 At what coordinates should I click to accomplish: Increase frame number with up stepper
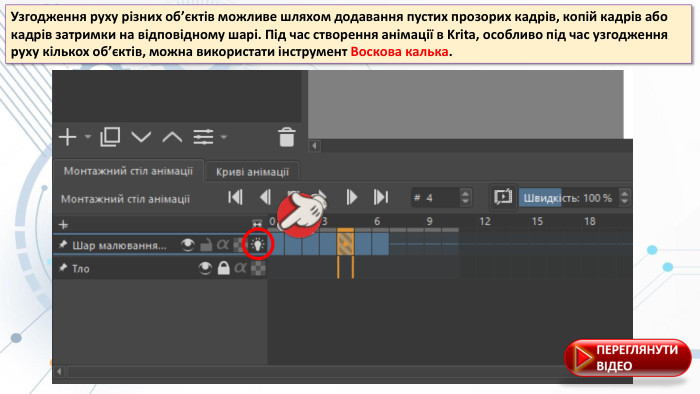[x=465, y=193]
